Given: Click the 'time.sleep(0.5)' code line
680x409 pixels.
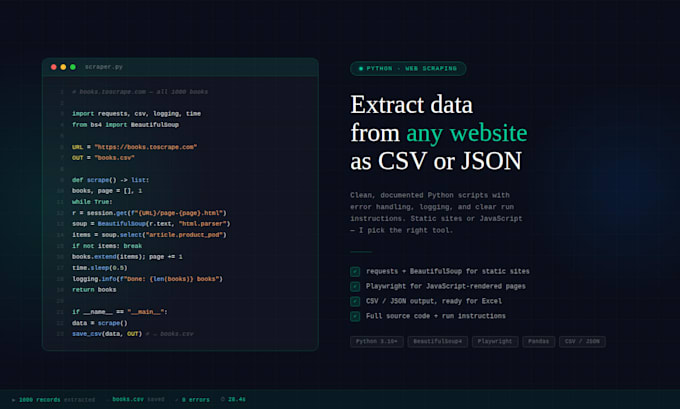Looking at the screenshot, I should 100,268.
